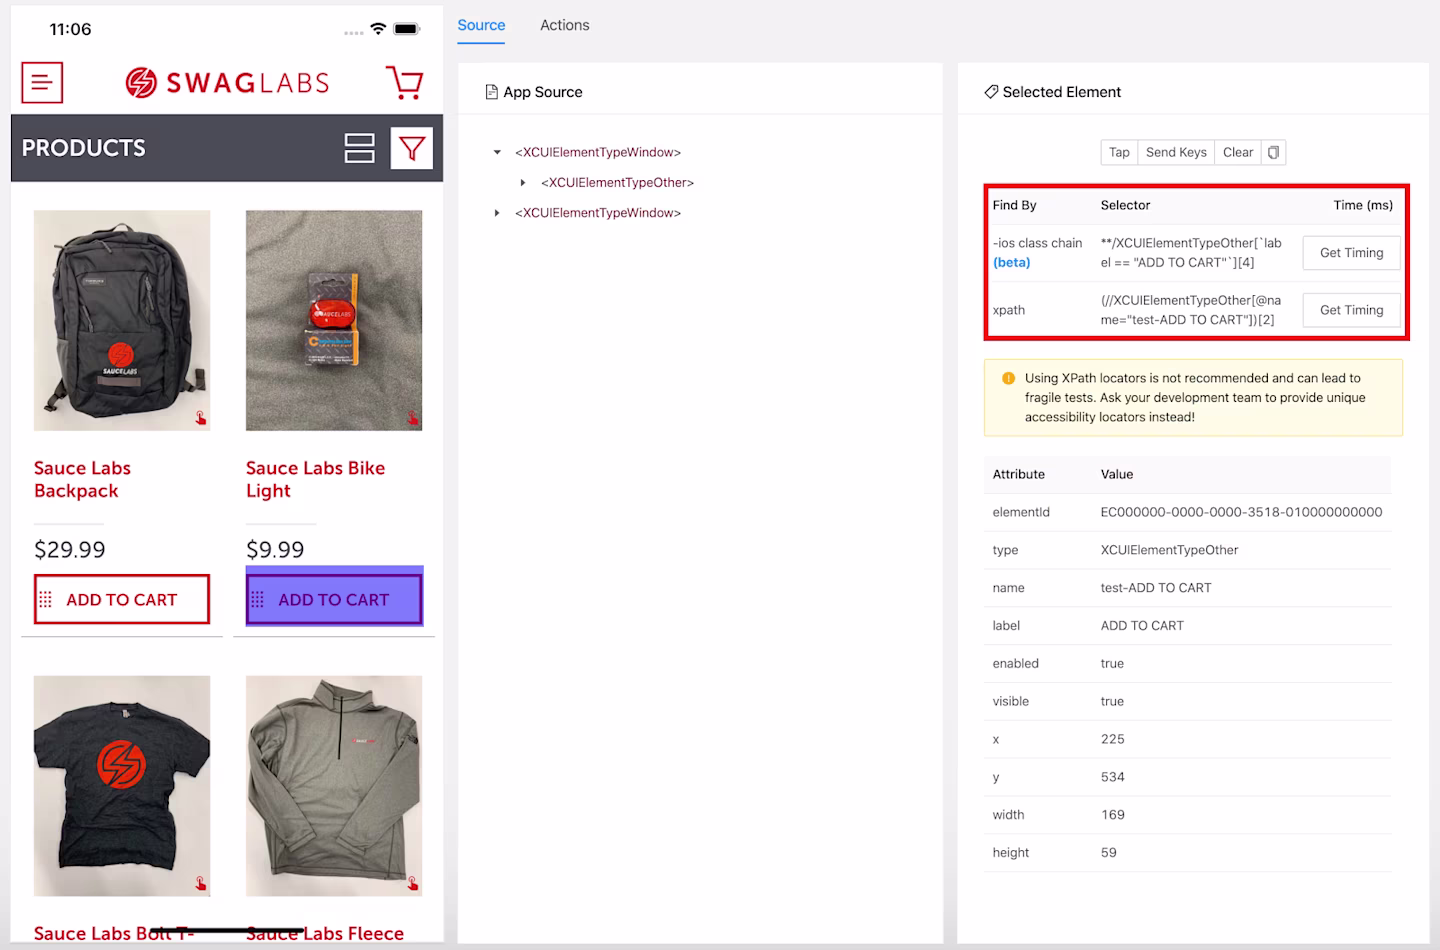Click the Bolt T-shirt product image
Viewport: 1440px width, 950px height.
122,786
